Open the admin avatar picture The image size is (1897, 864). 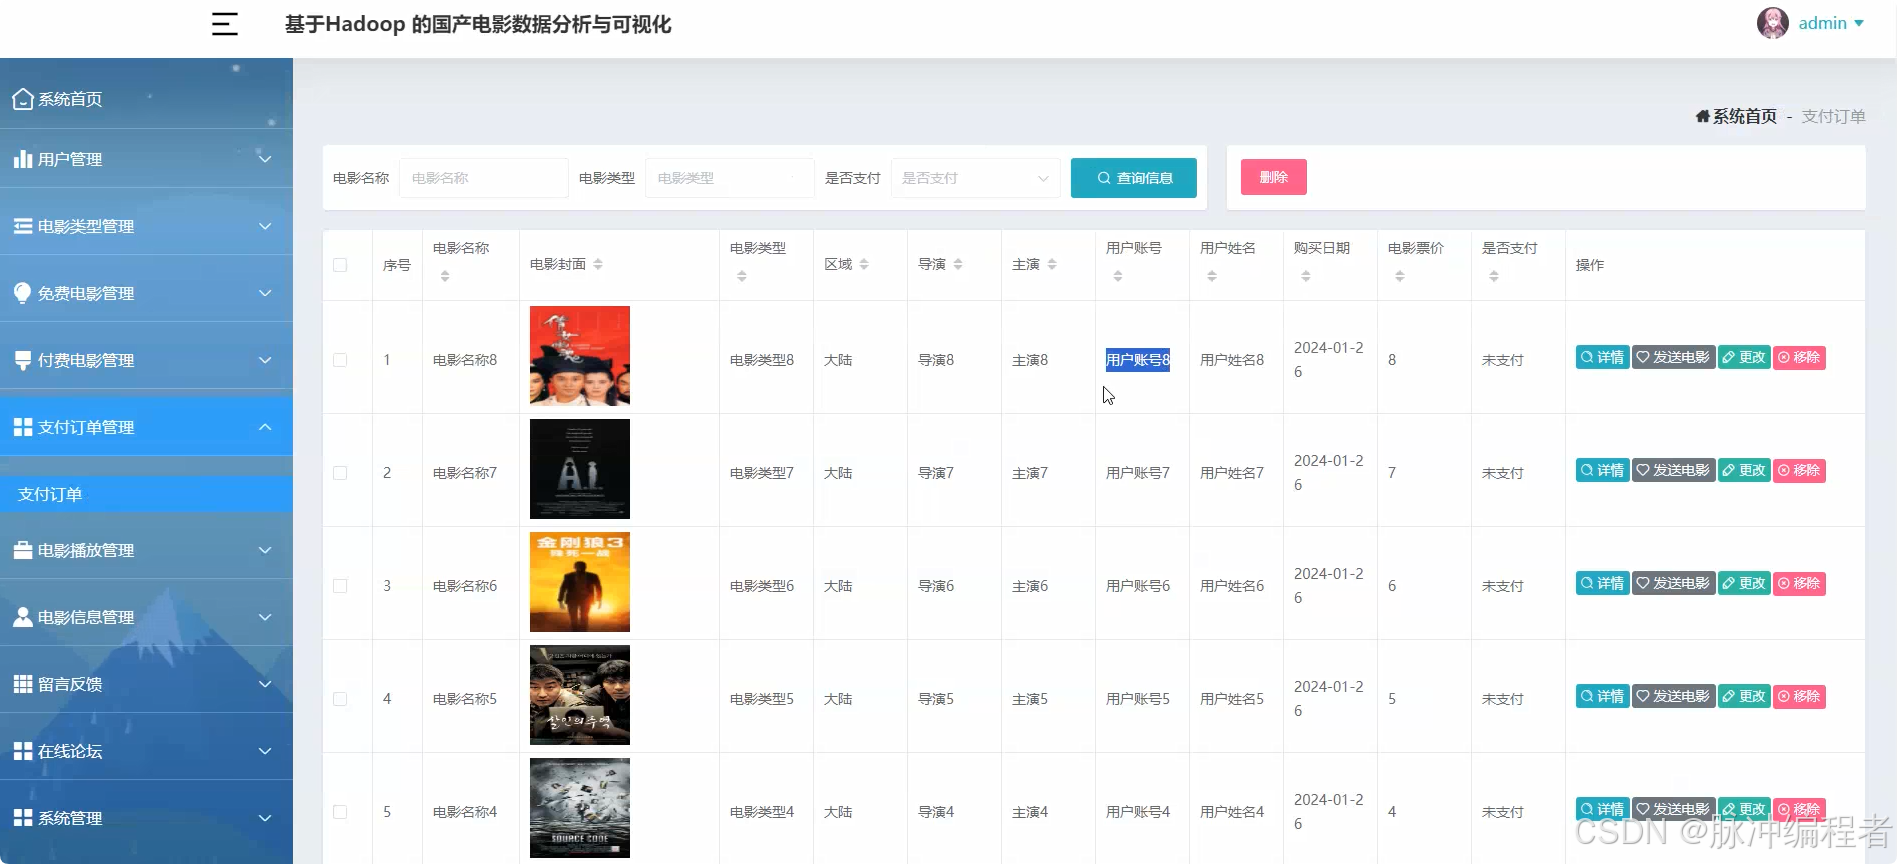pos(1772,23)
